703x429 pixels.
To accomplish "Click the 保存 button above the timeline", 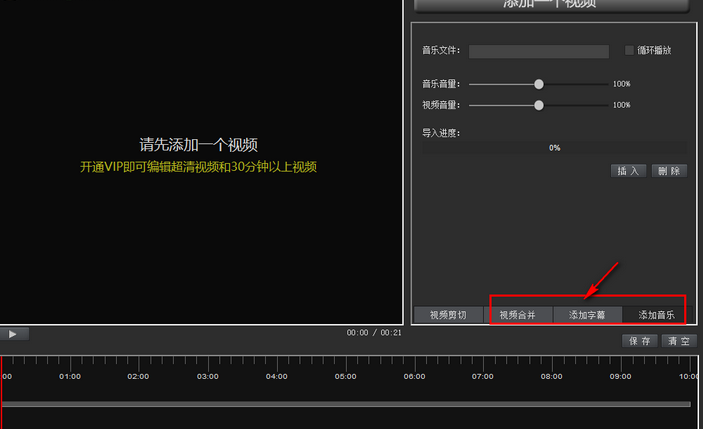I will 640,341.
